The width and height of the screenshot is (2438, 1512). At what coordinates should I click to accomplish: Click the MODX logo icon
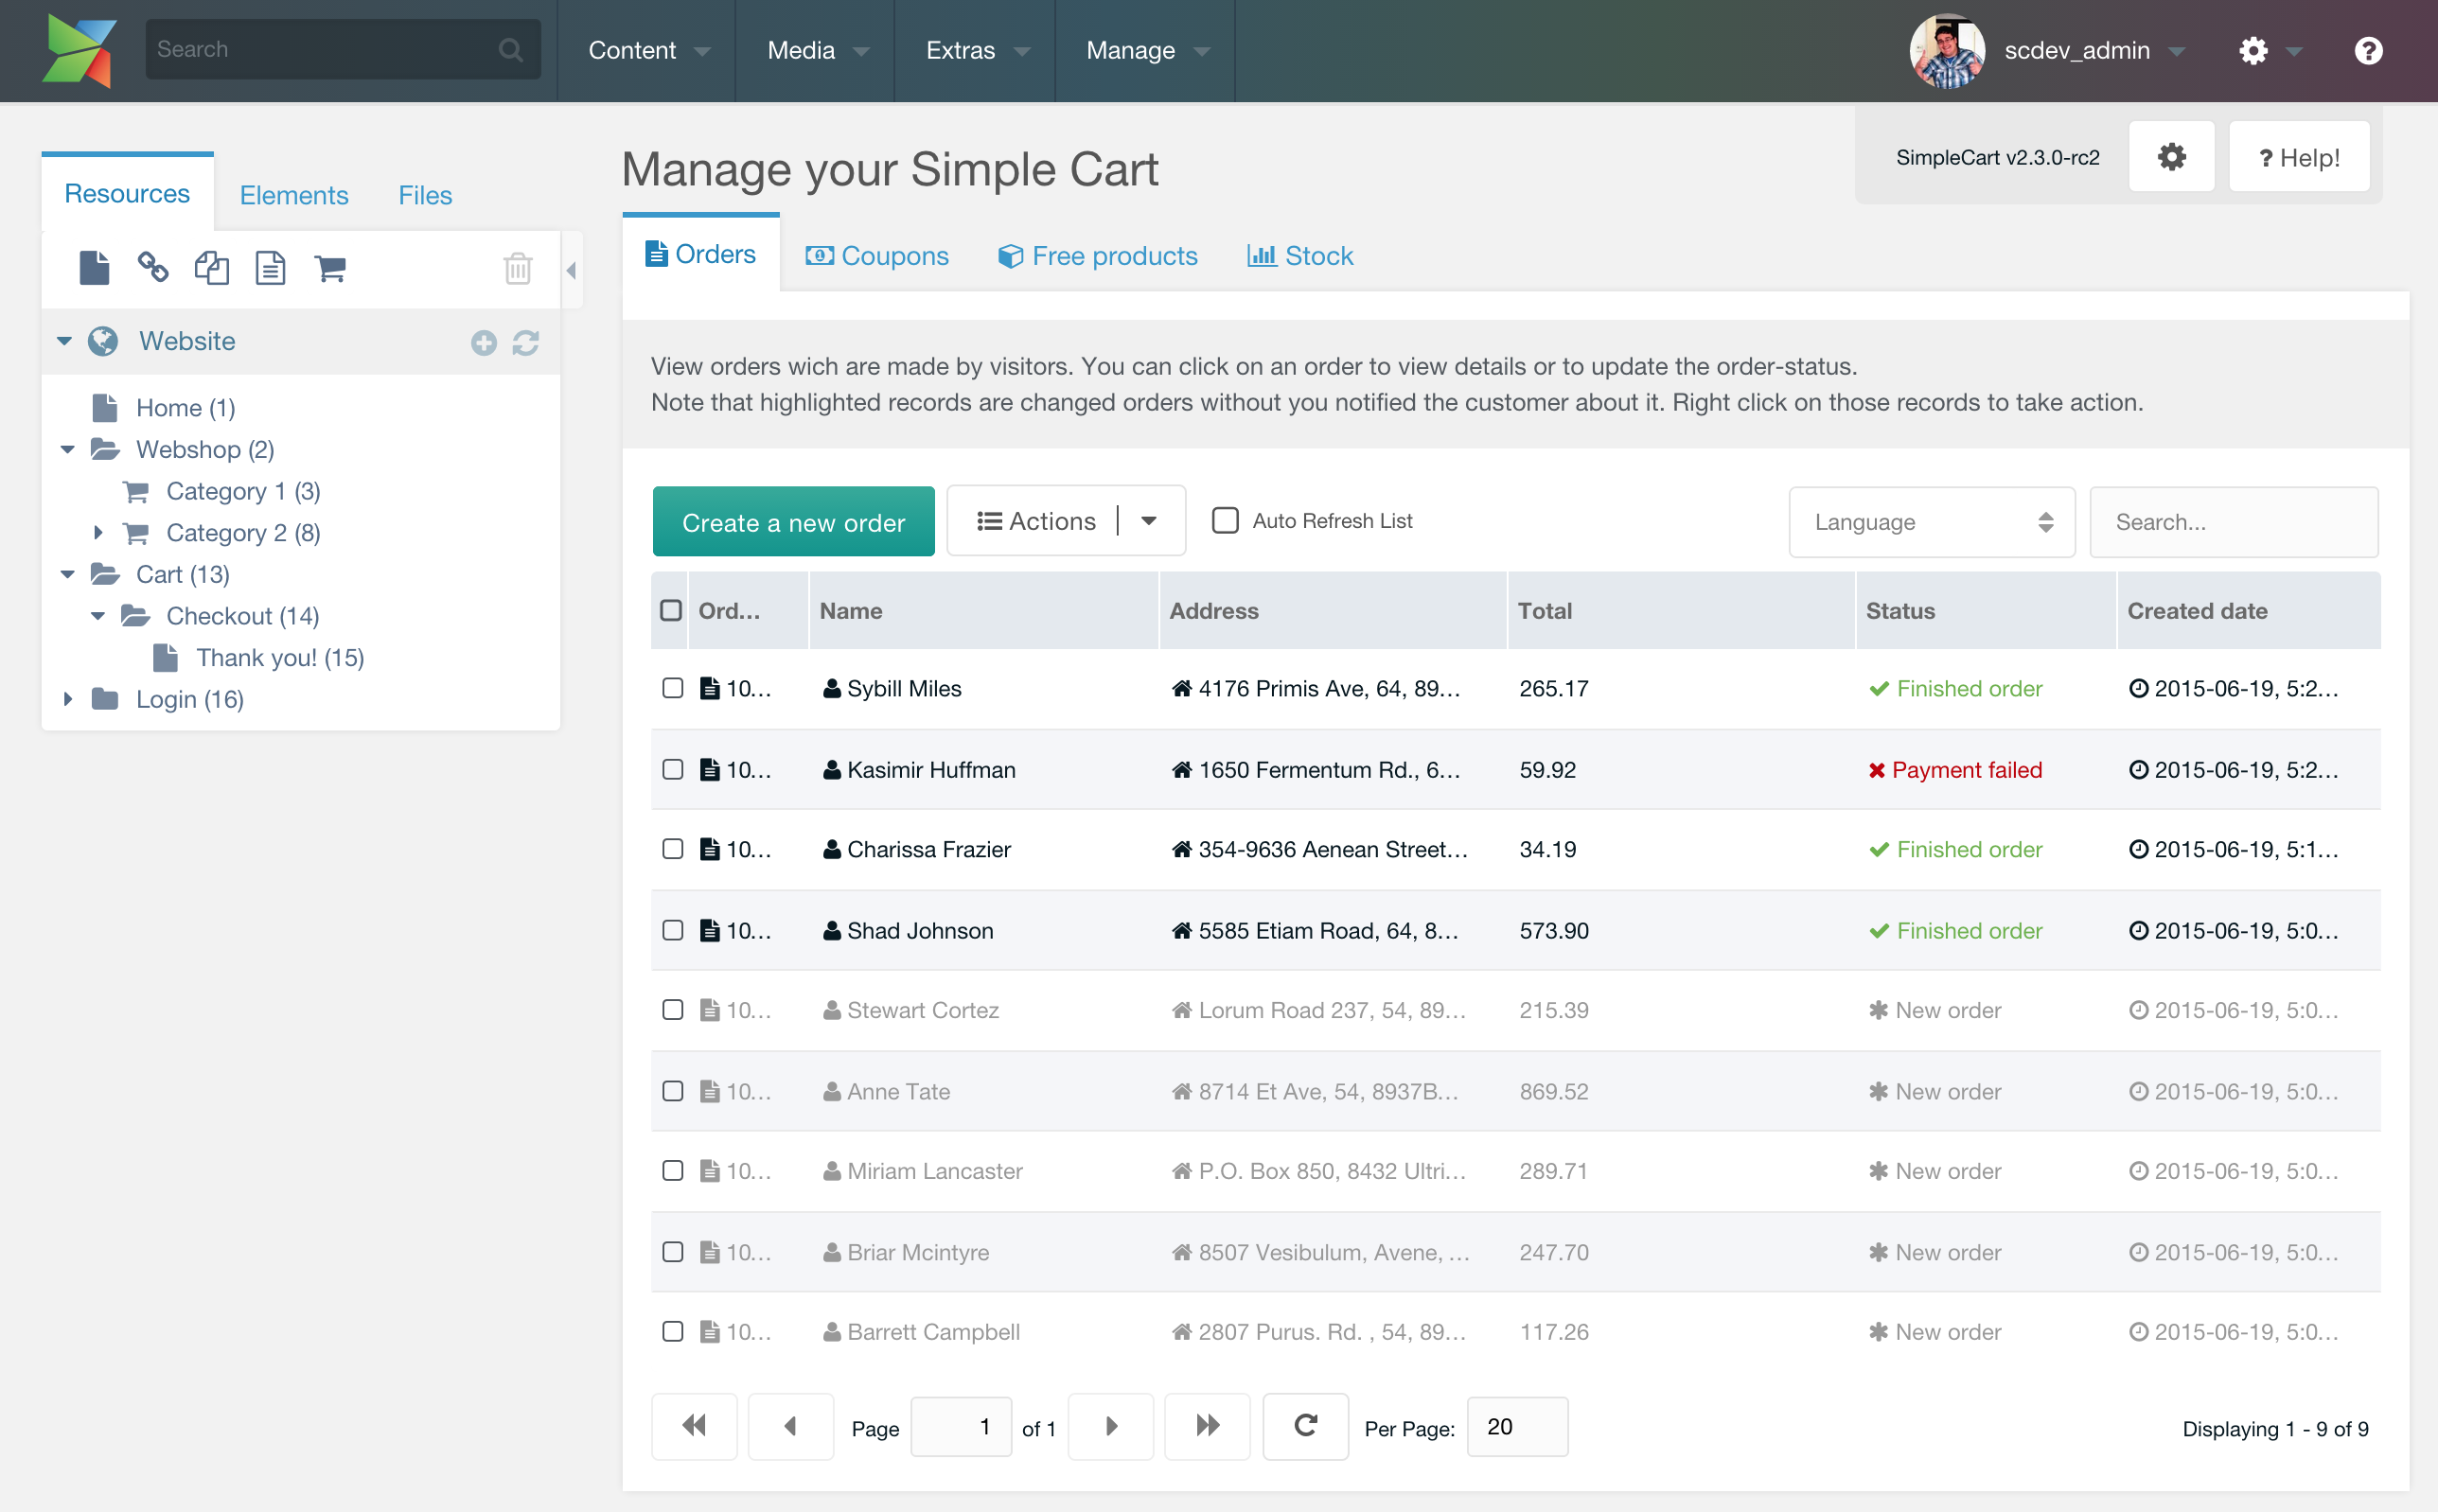(79, 50)
